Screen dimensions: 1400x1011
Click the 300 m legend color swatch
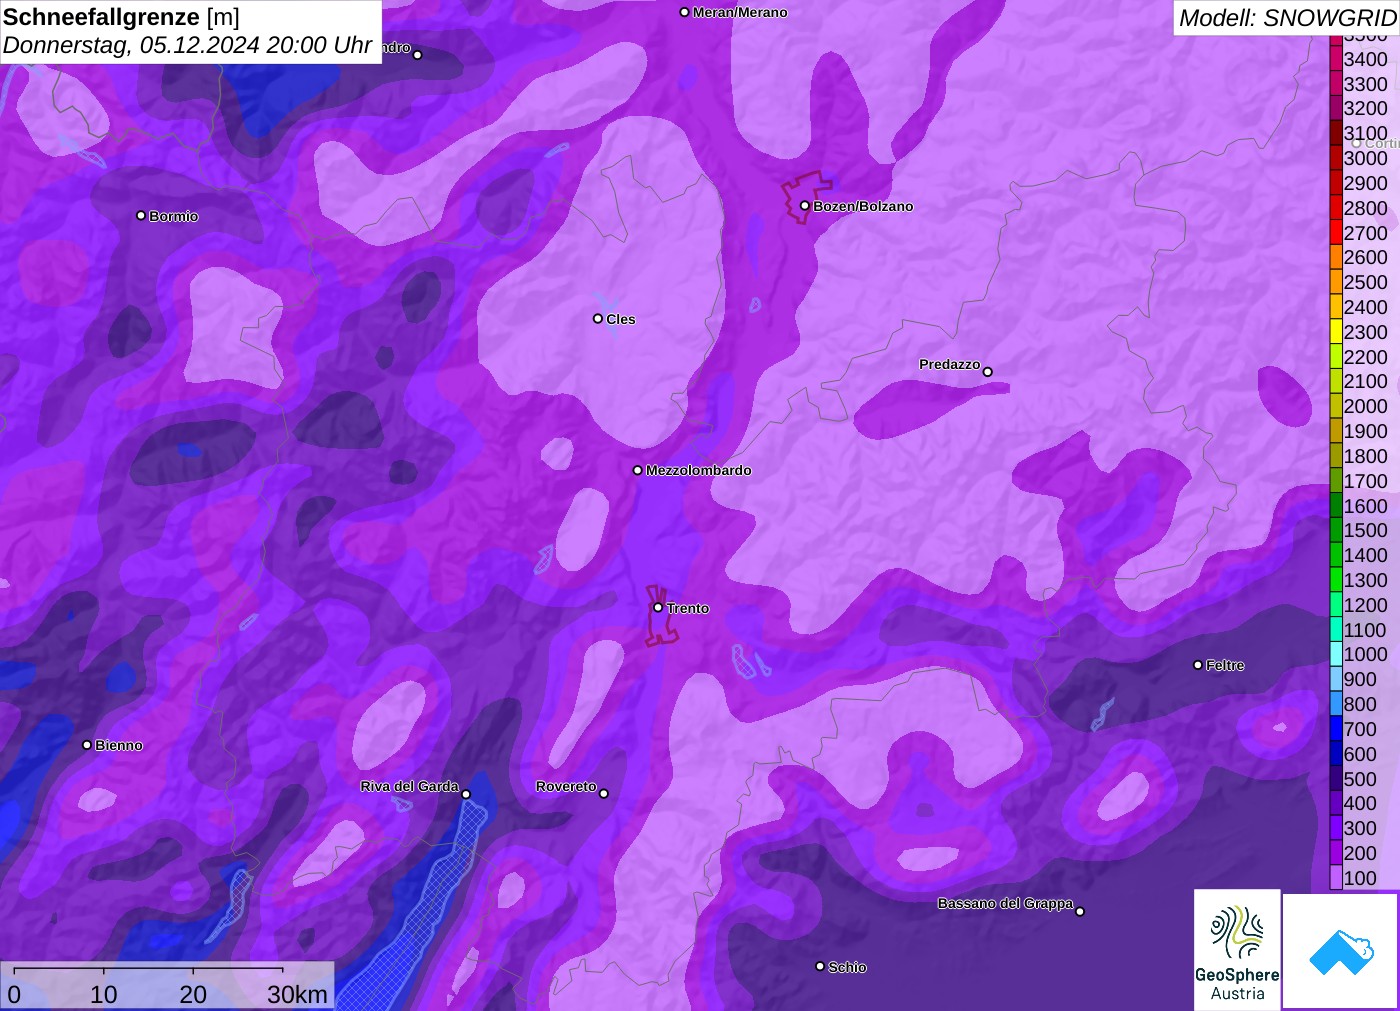point(1336,828)
